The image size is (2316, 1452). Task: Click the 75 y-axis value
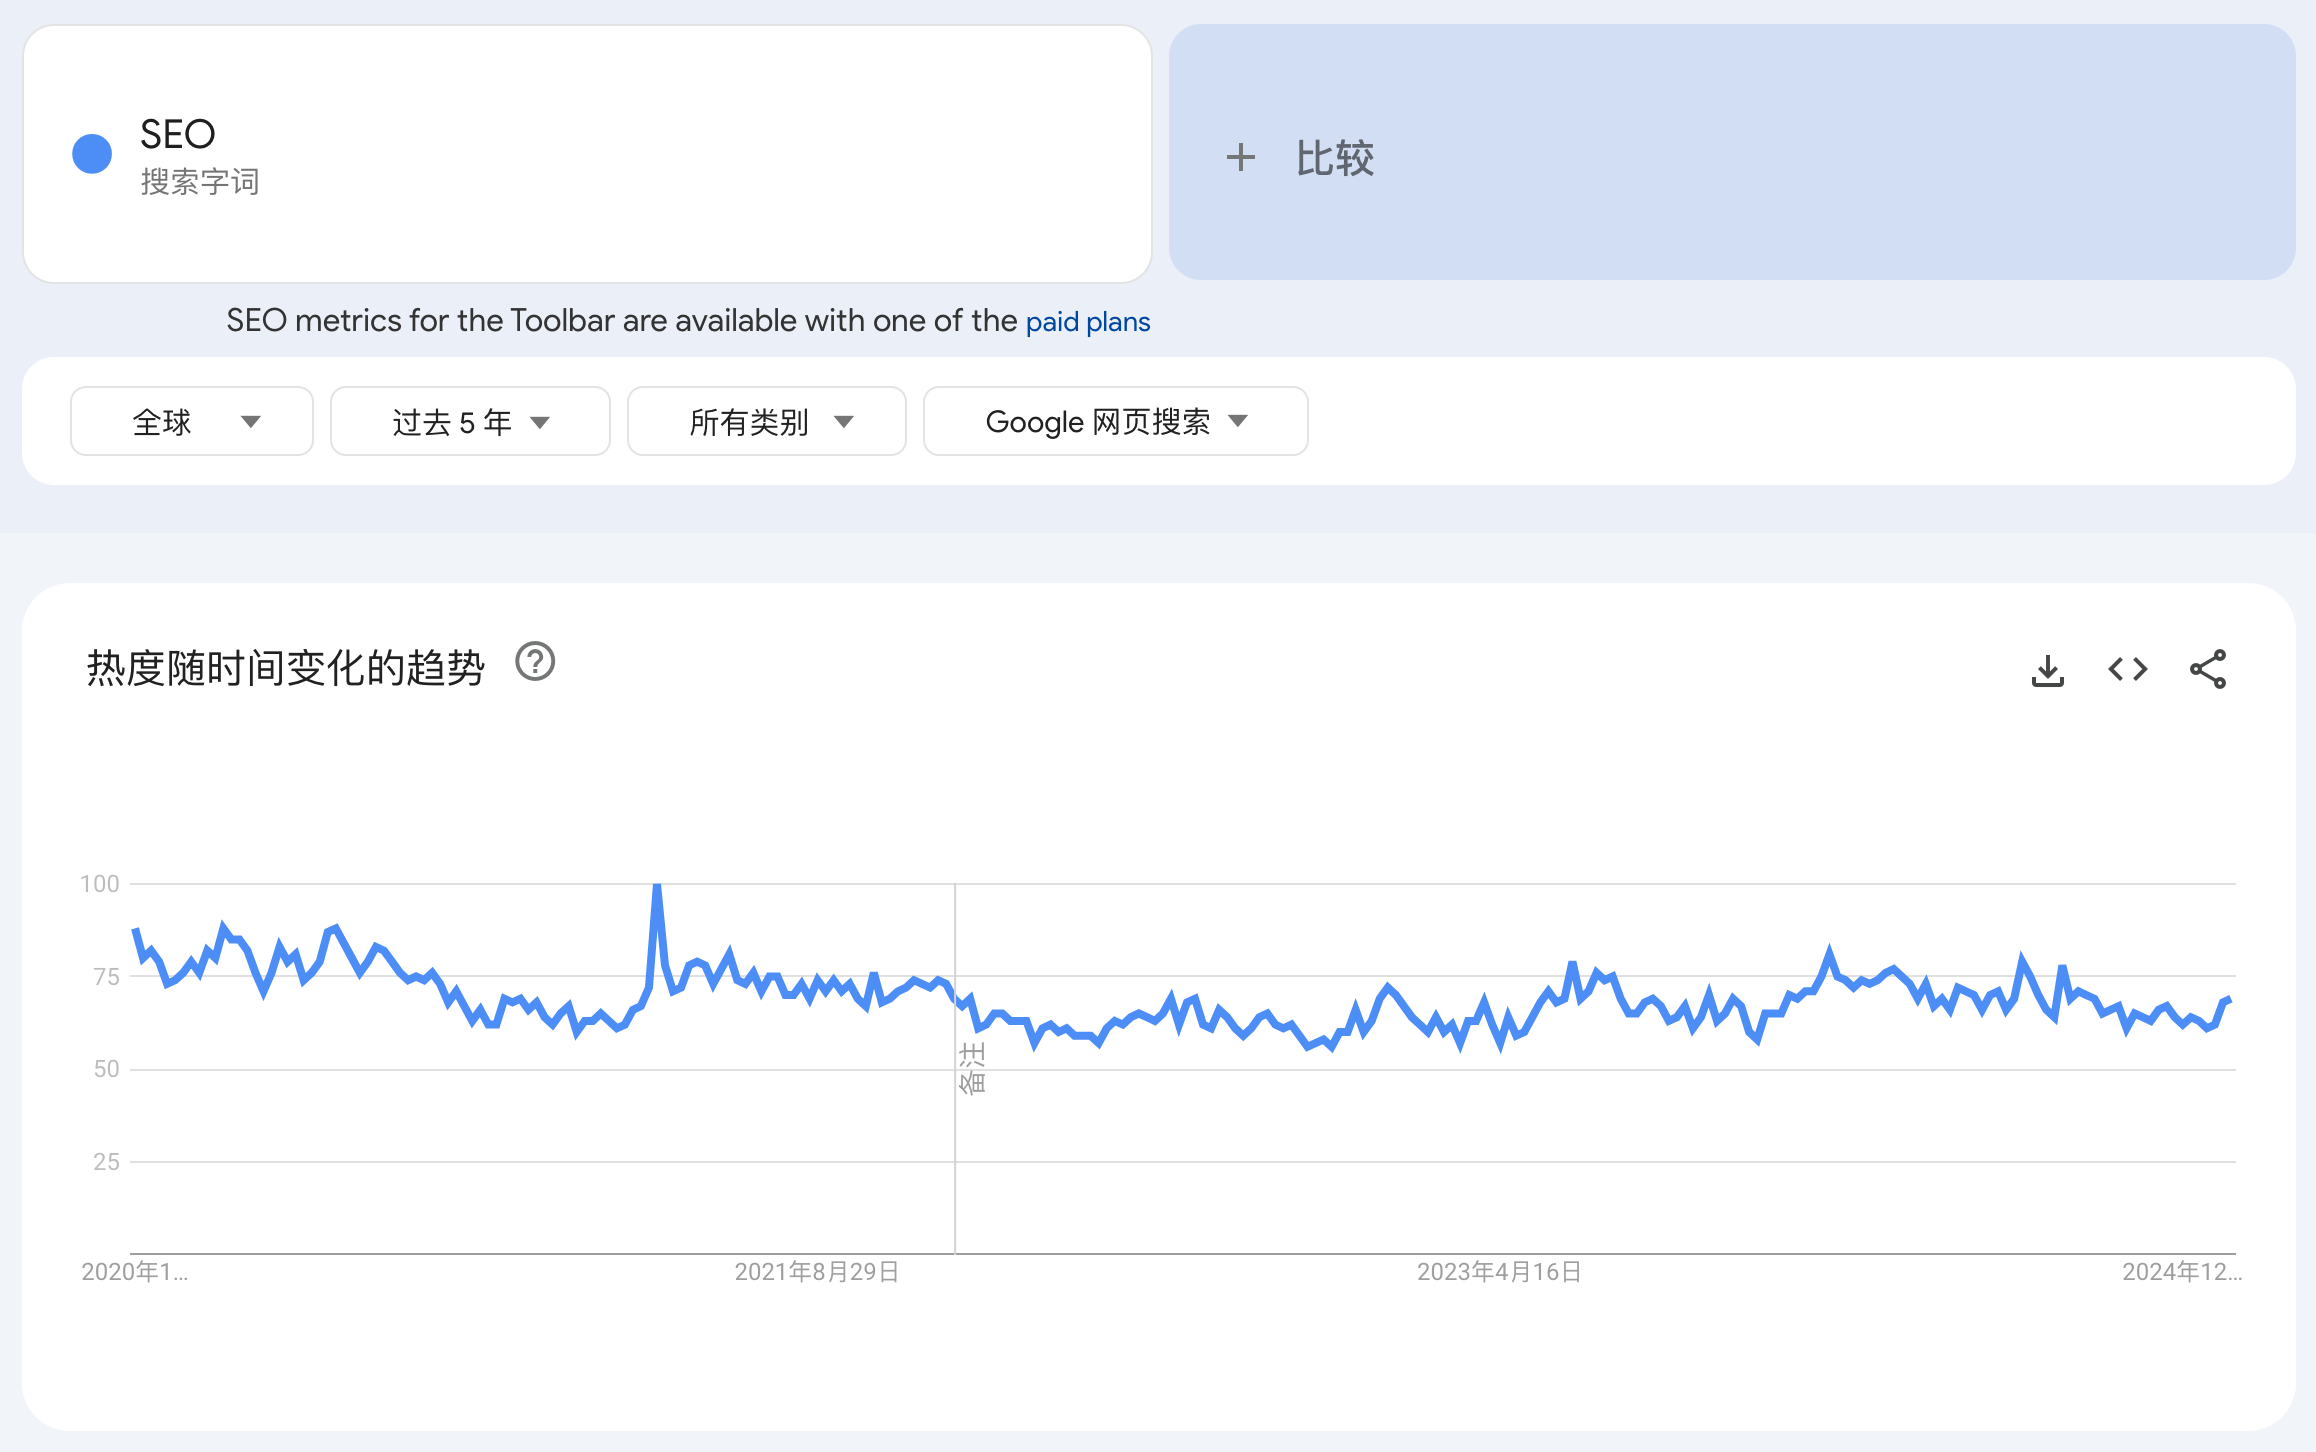106,977
